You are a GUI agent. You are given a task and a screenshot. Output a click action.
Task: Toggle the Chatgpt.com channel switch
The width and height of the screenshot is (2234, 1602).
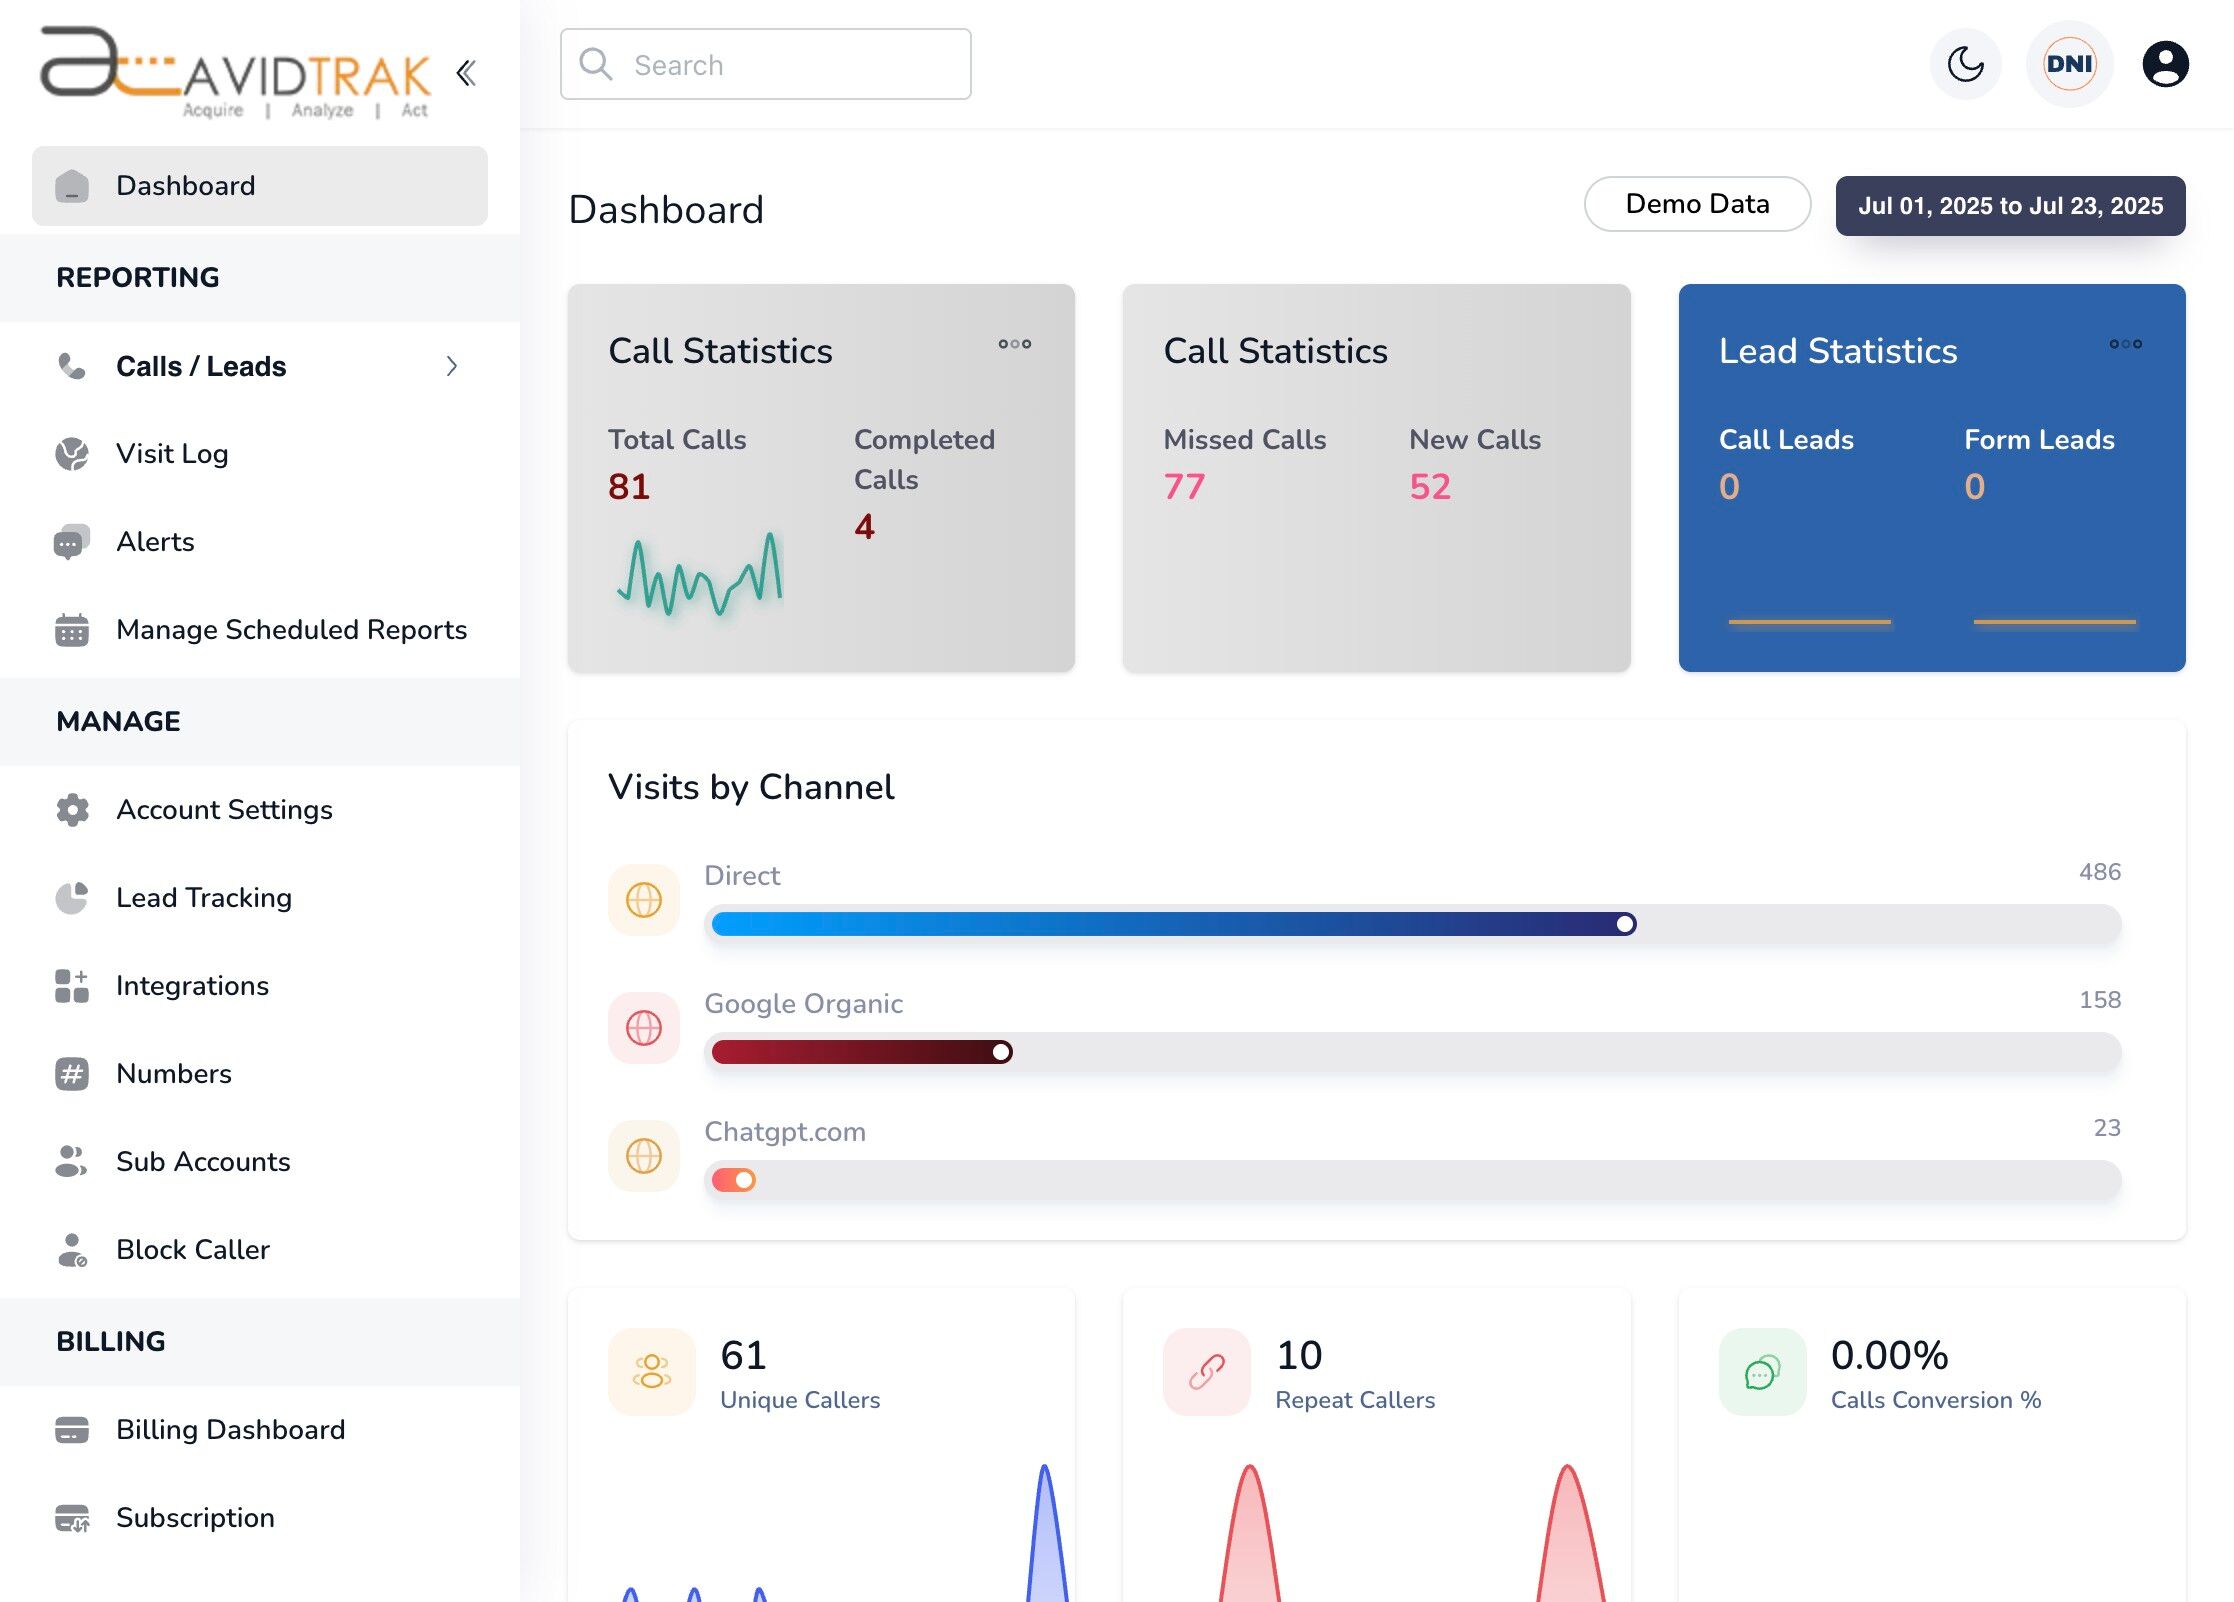coord(731,1180)
